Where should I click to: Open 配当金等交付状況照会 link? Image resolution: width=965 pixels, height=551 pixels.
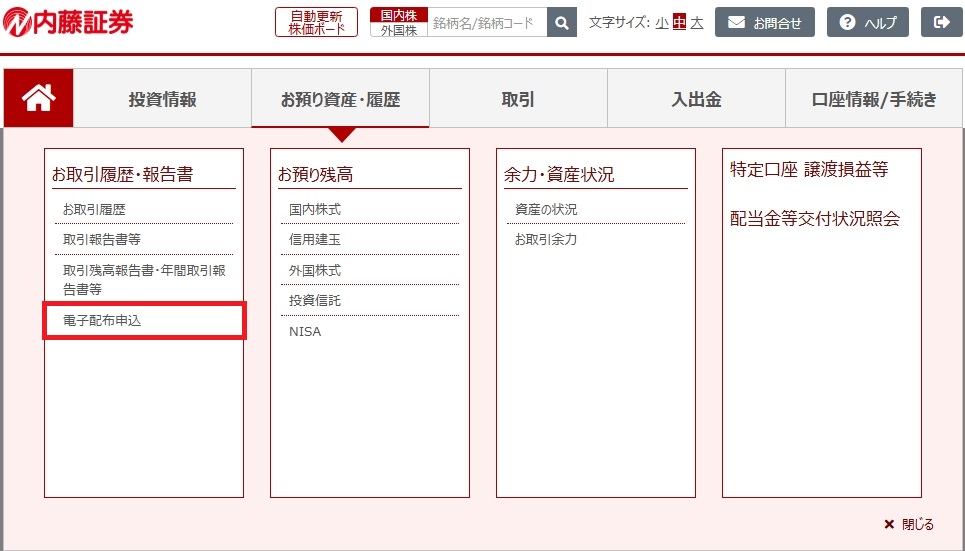[815, 219]
